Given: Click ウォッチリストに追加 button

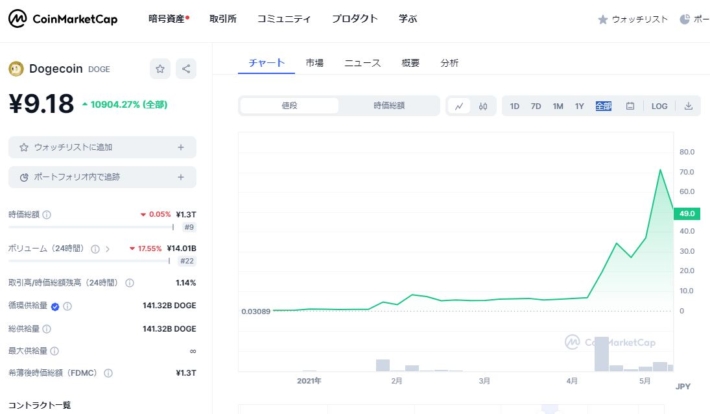Looking at the screenshot, I should [x=102, y=147].
